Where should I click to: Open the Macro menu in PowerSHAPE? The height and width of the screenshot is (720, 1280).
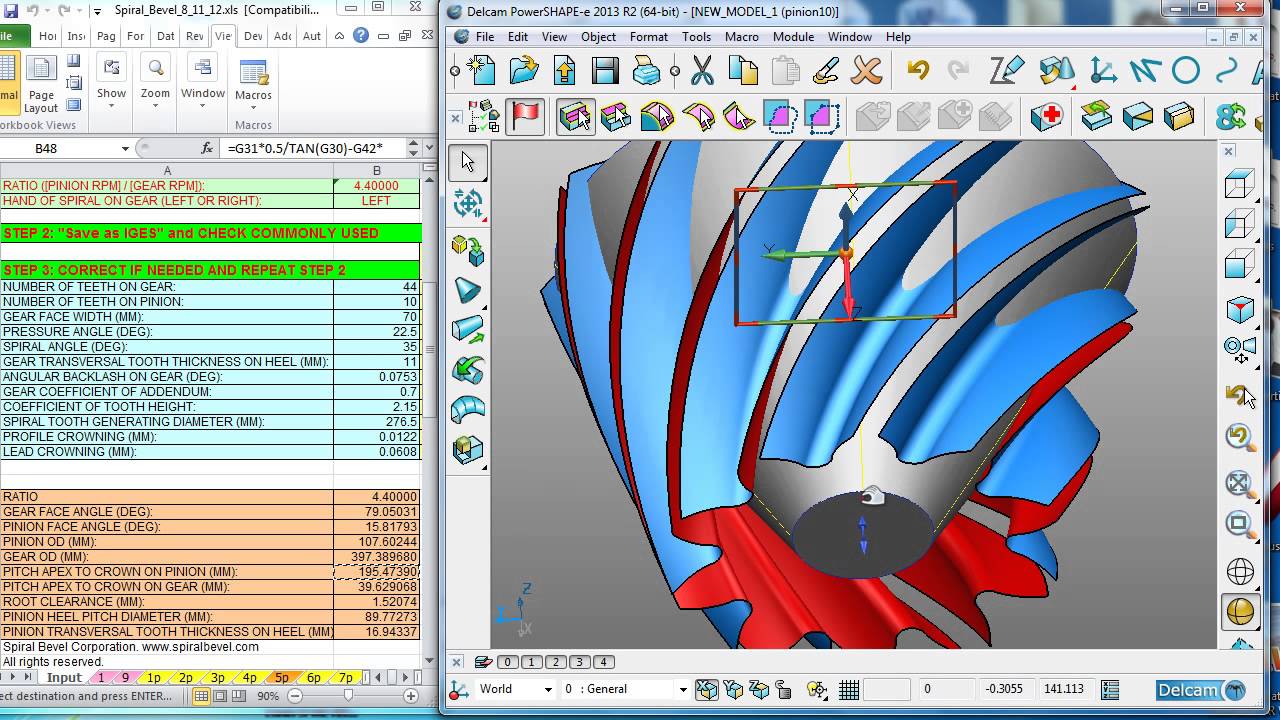pyautogui.click(x=742, y=37)
